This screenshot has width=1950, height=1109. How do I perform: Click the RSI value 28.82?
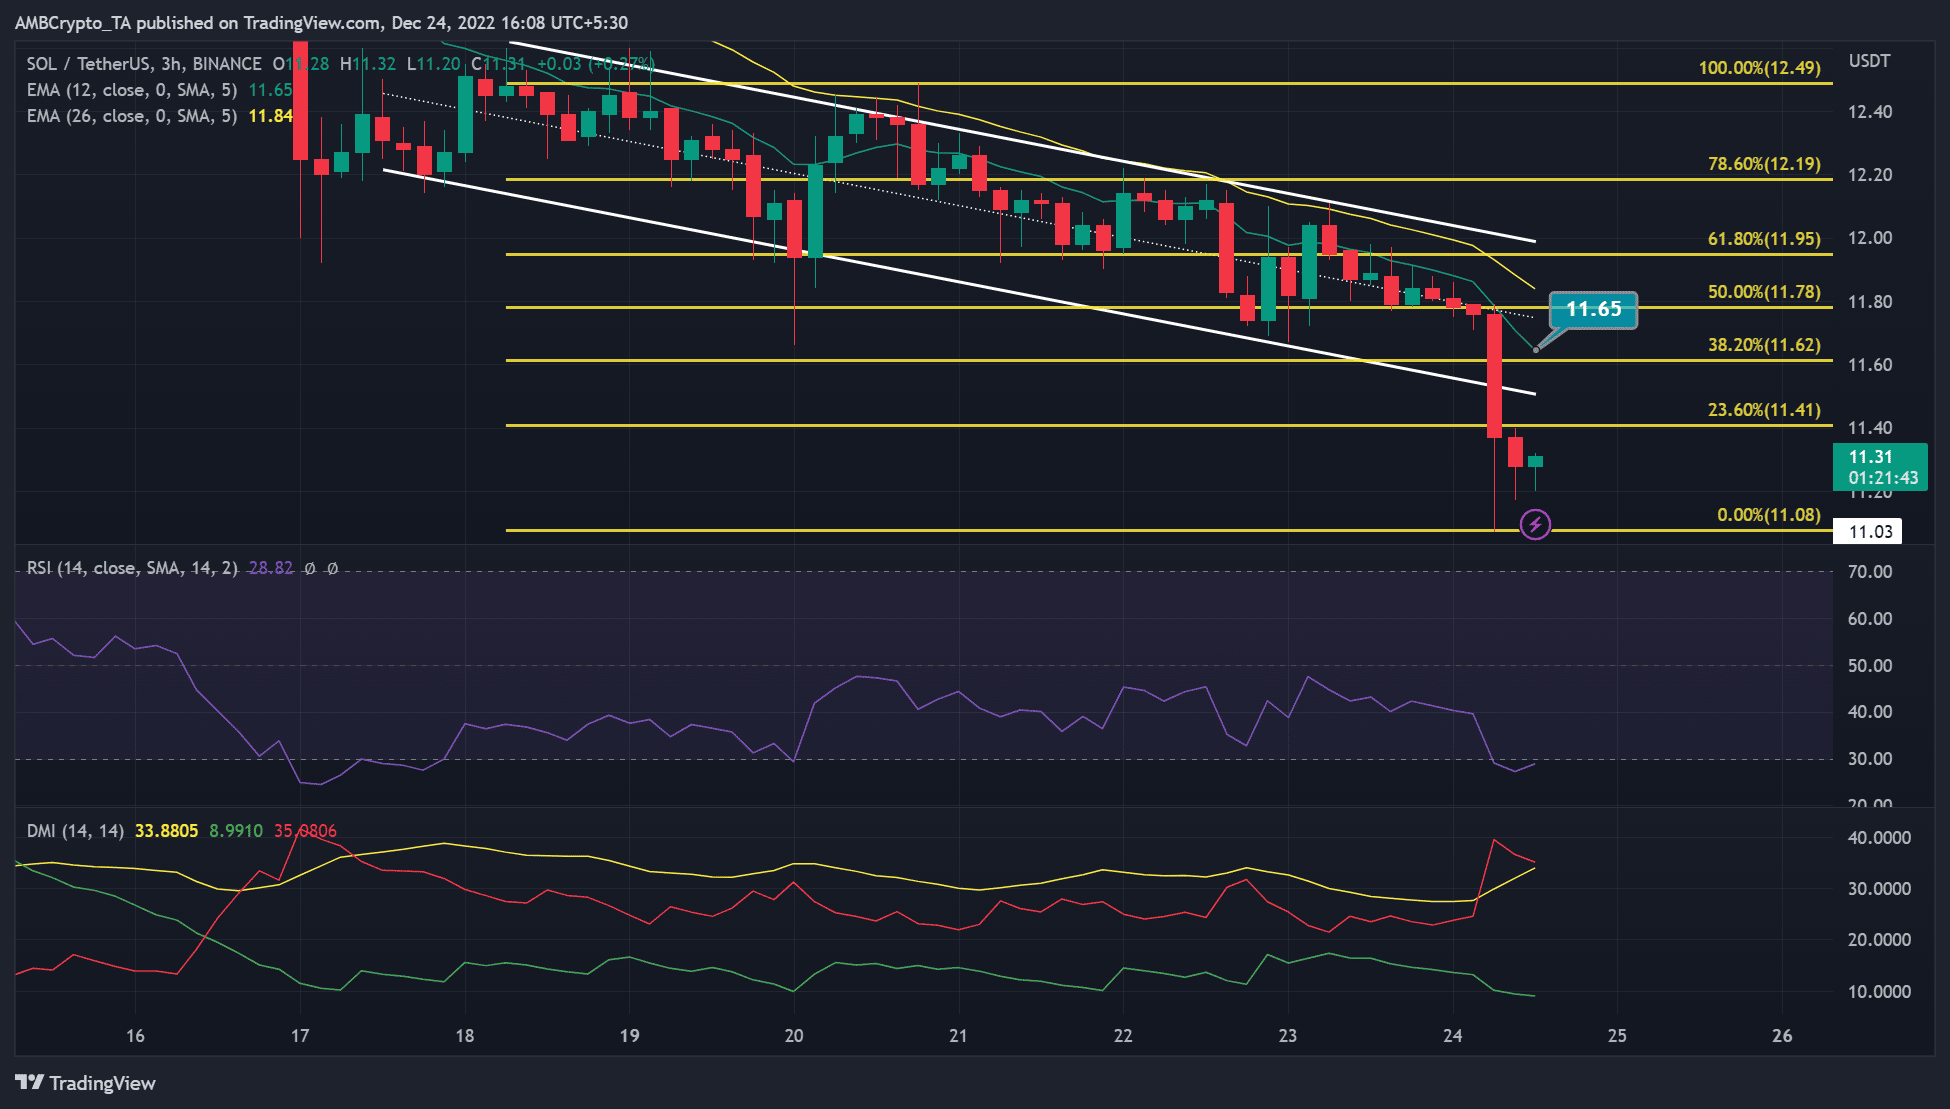coord(271,568)
